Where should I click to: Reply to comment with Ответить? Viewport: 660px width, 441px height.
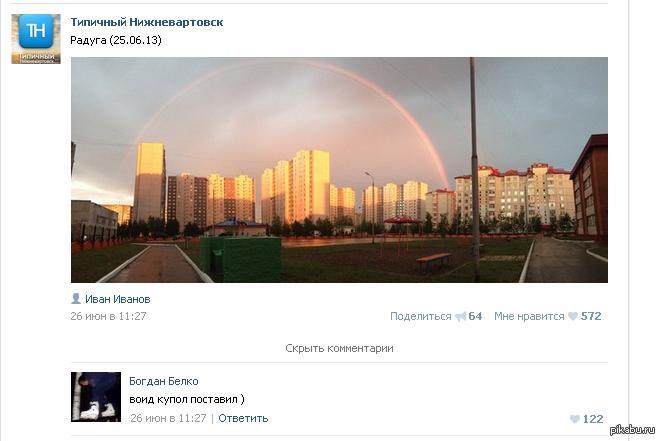(243, 418)
